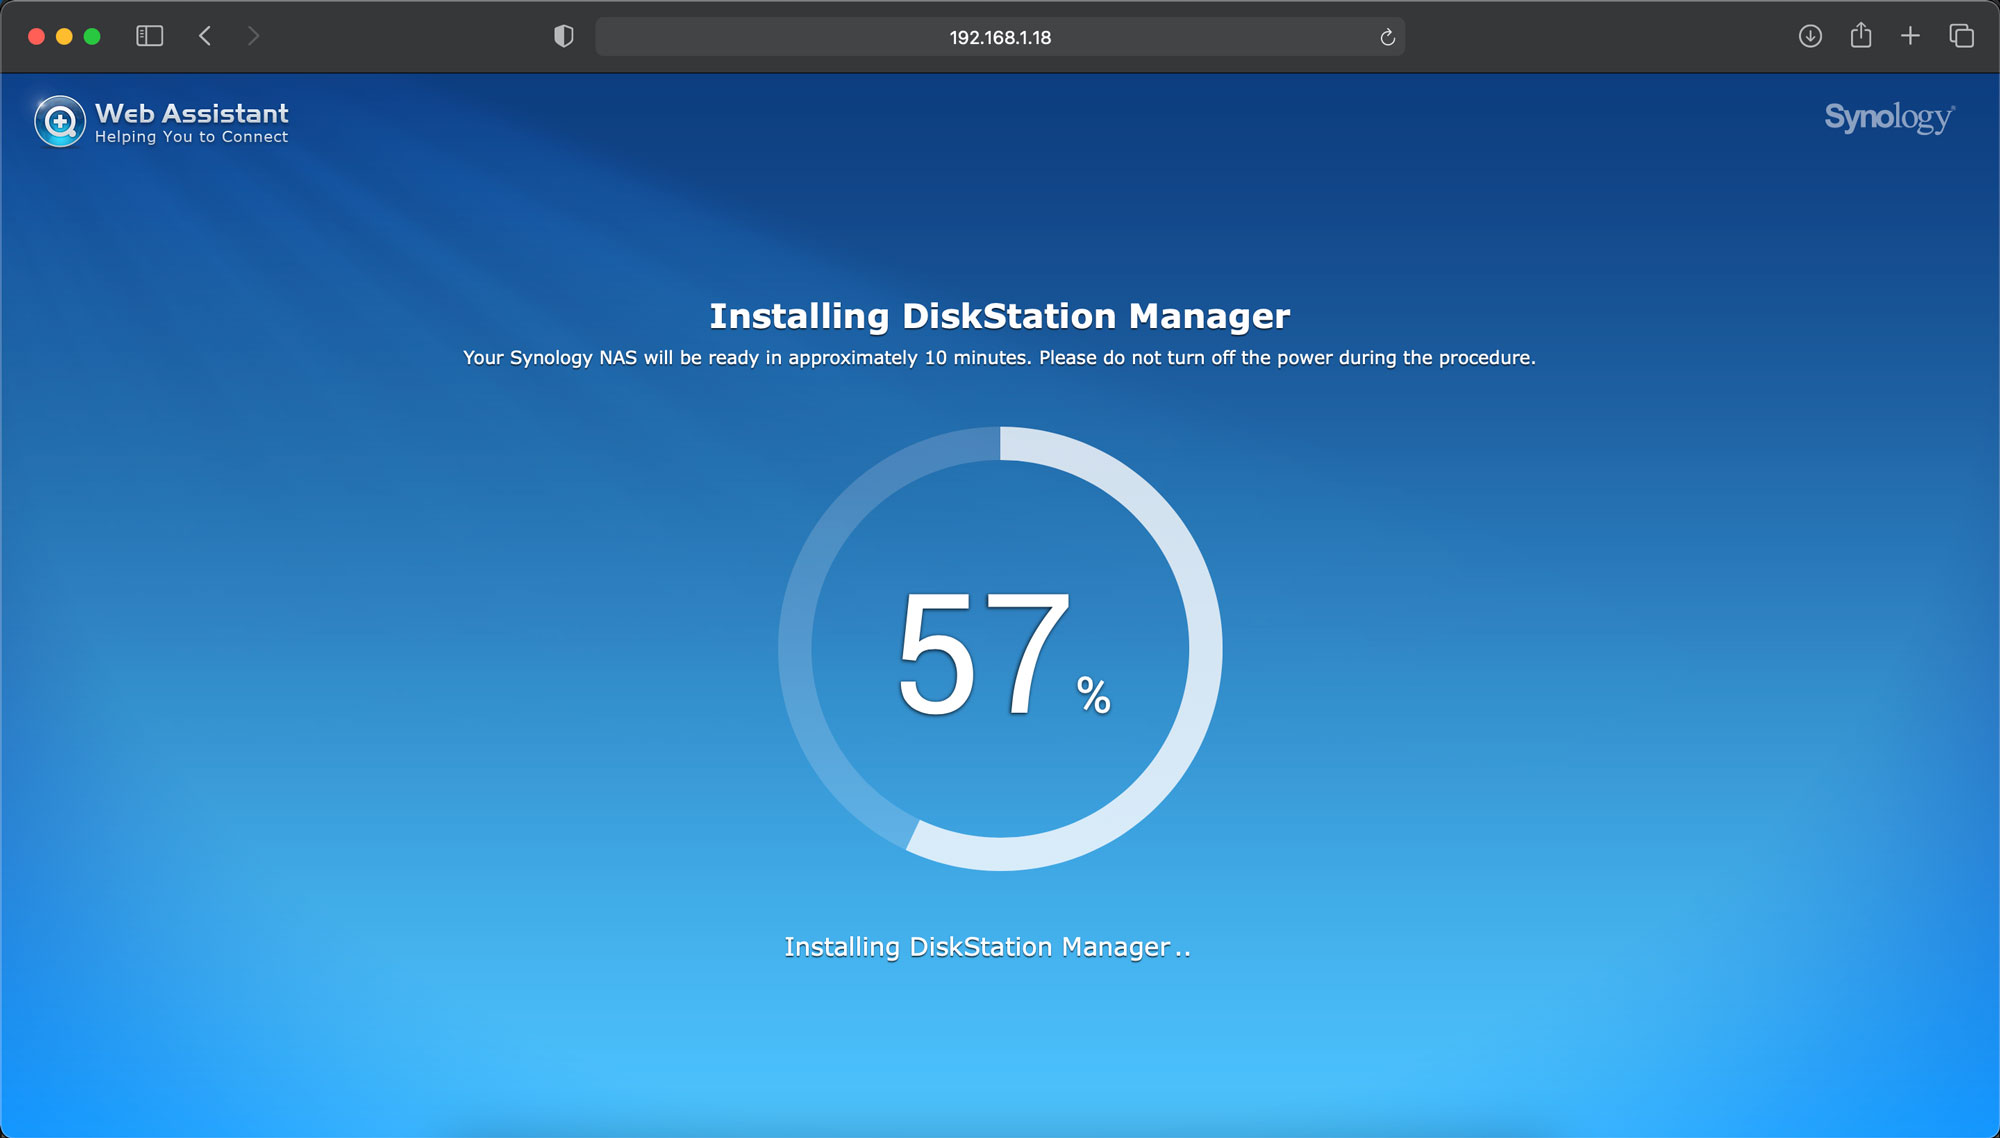The width and height of the screenshot is (2000, 1138).
Task: Show the tab overview
Action: coord(1961,37)
